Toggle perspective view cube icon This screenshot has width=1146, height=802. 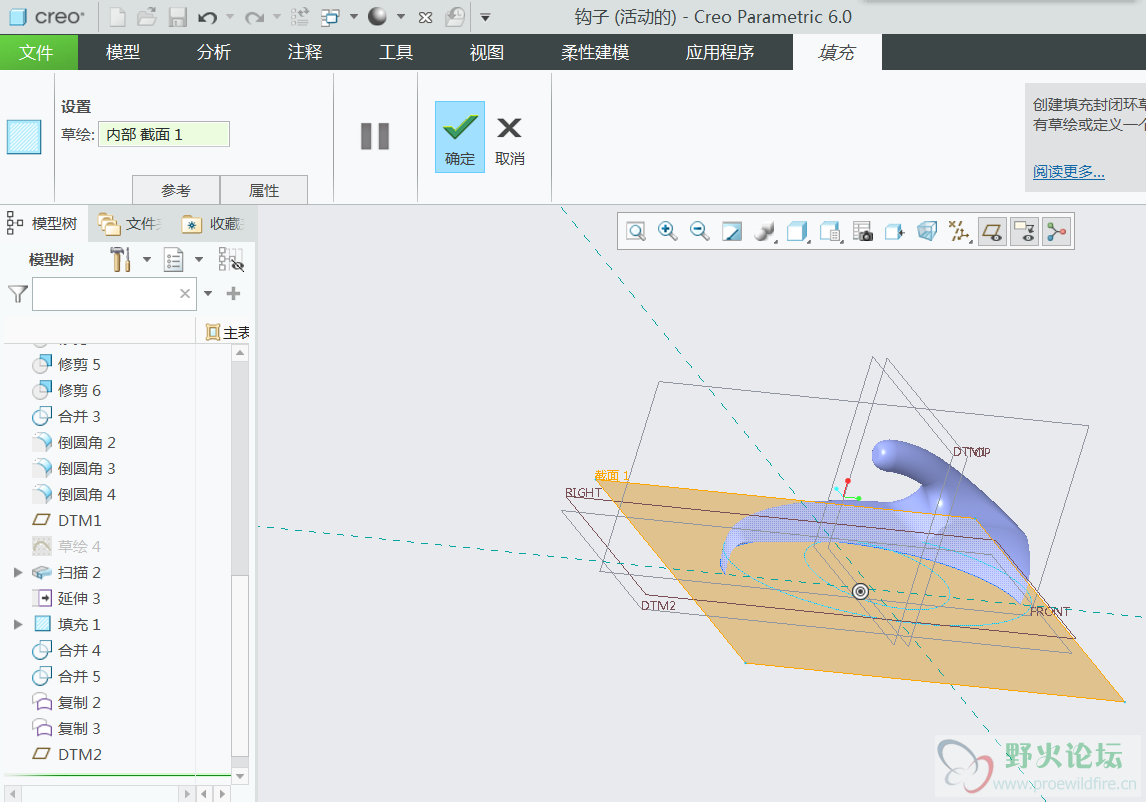927,232
